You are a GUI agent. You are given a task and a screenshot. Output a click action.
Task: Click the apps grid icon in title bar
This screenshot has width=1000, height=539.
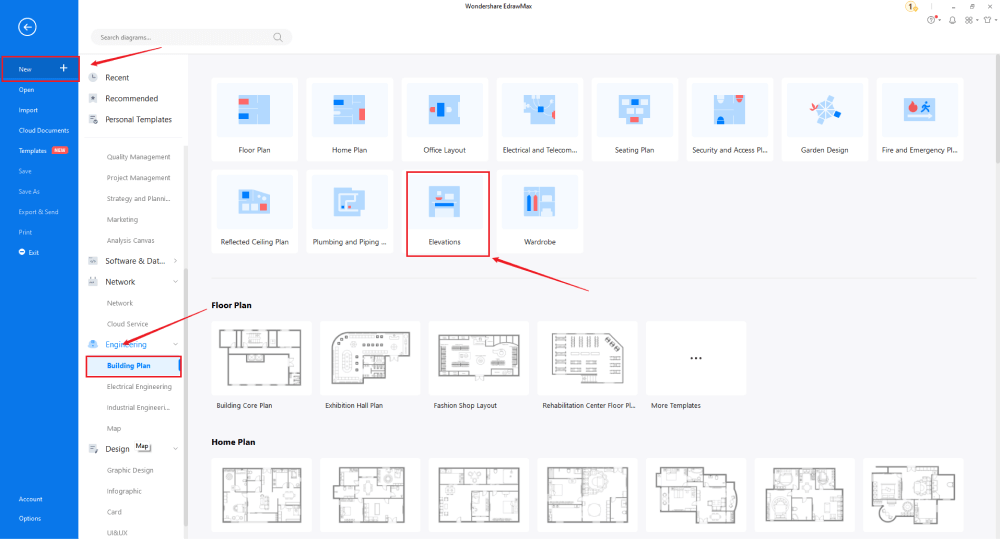969,20
